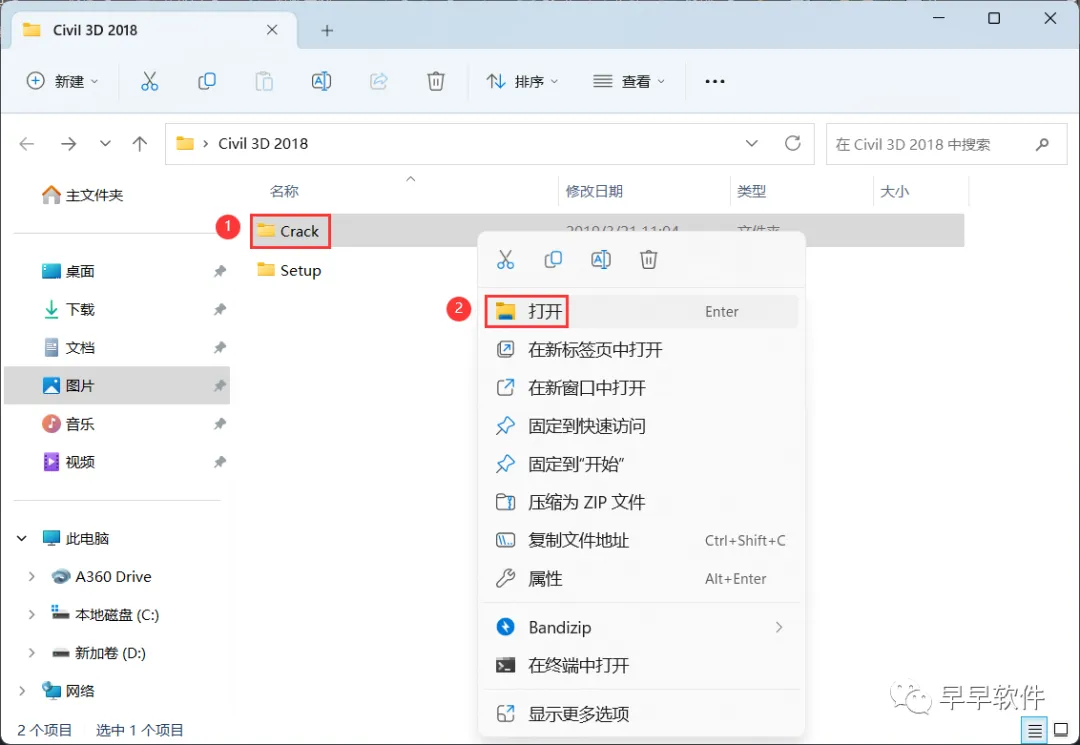Switch to the large thumbnails view icon
The height and width of the screenshot is (745, 1080).
(1061, 730)
